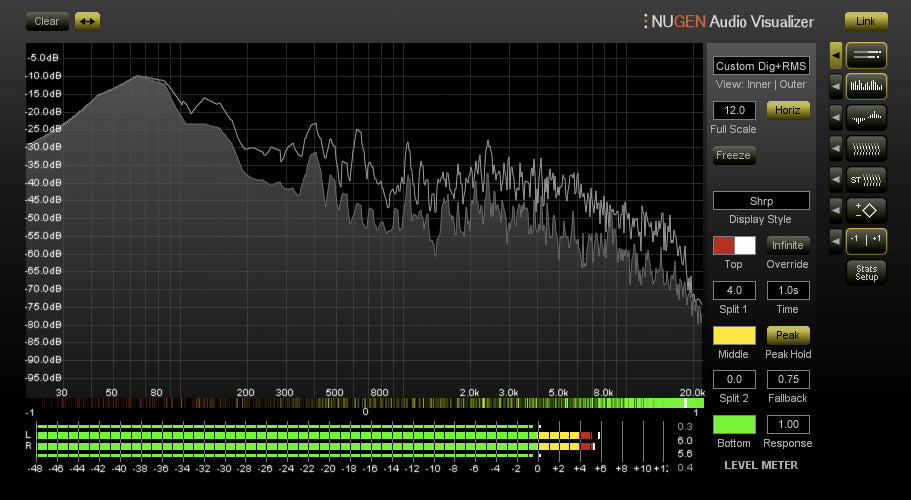This screenshot has width=911, height=500.
Task: Edit the Split 2 value 0.0
Action: (x=734, y=379)
